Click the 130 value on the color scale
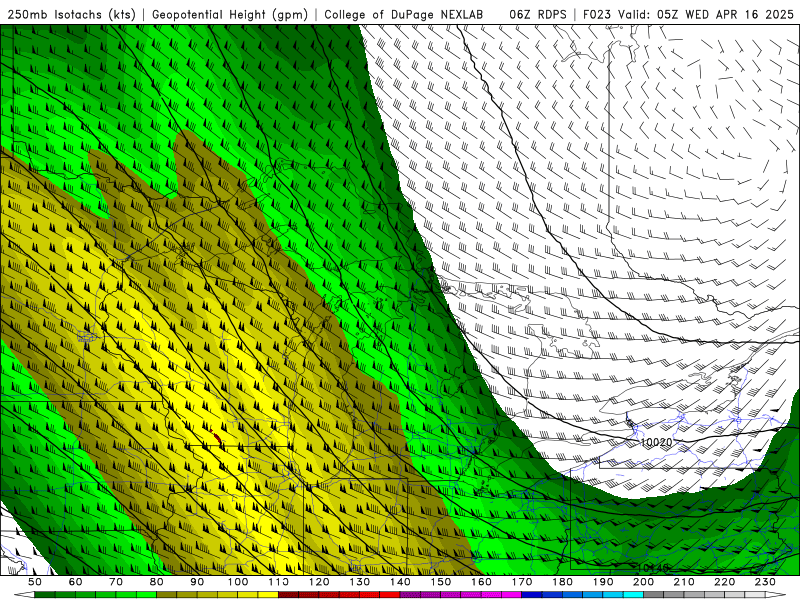The image size is (800, 600). tap(360, 582)
